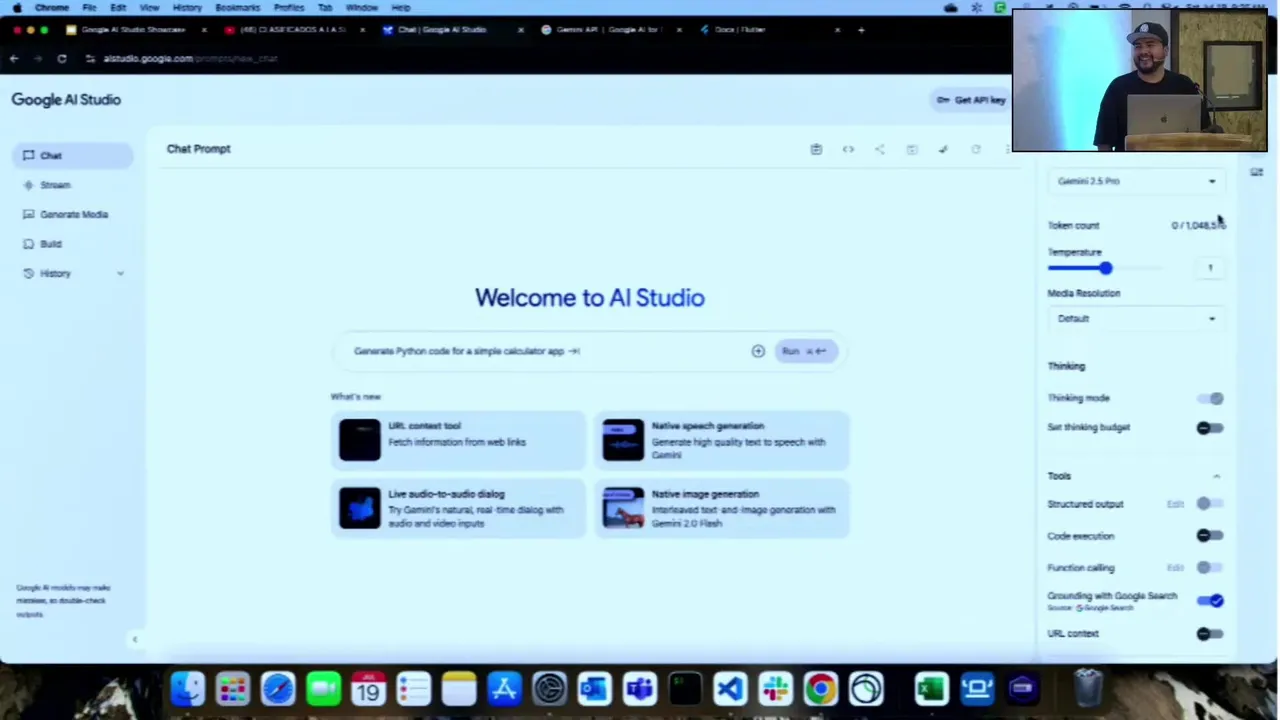This screenshot has height=720, width=1280.
Task: Click the History icon in sidebar
Action: pyautogui.click(x=28, y=273)
